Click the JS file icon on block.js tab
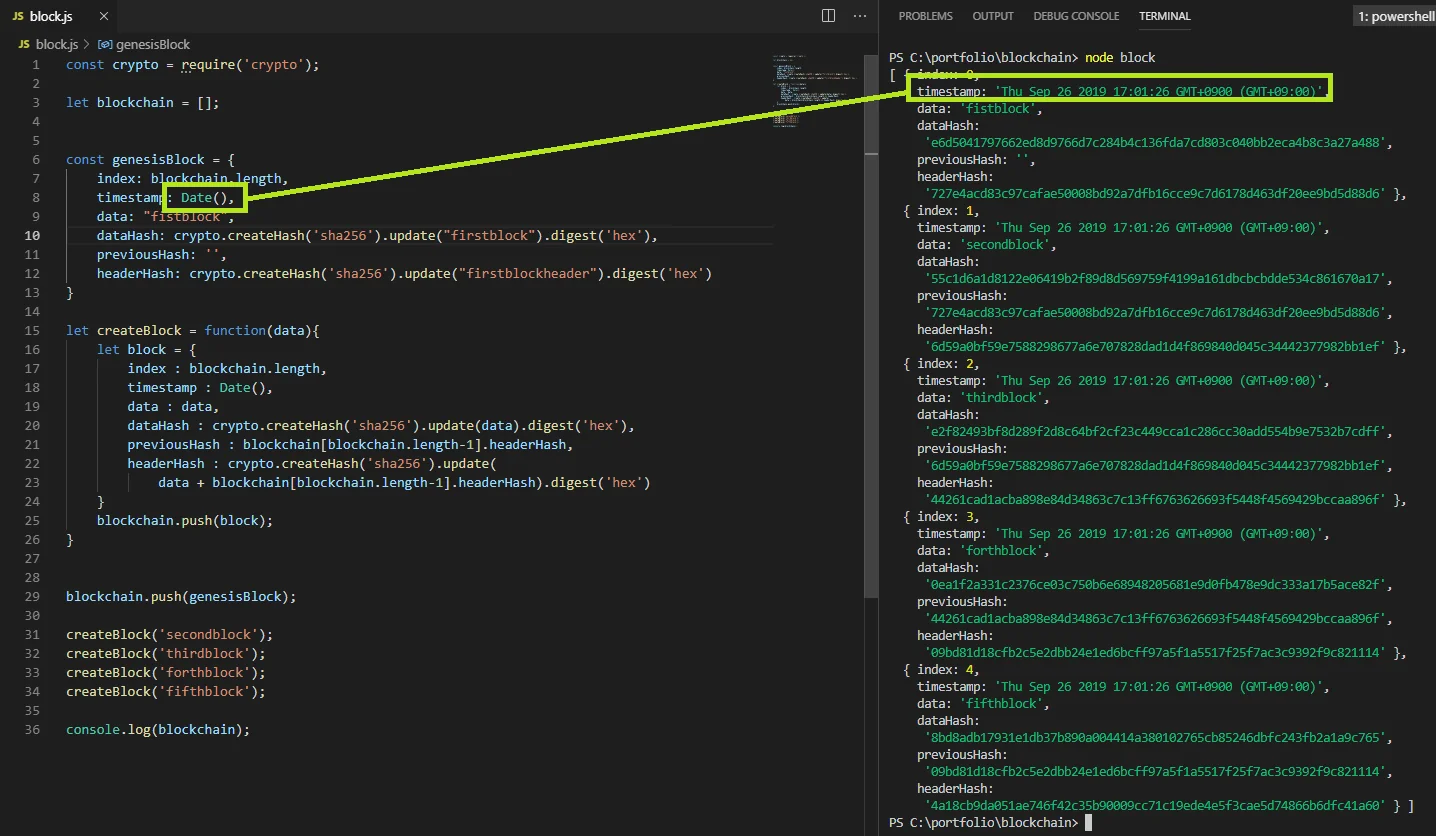This screenshot has width=1436, height=836. click(x=19, y=17)
